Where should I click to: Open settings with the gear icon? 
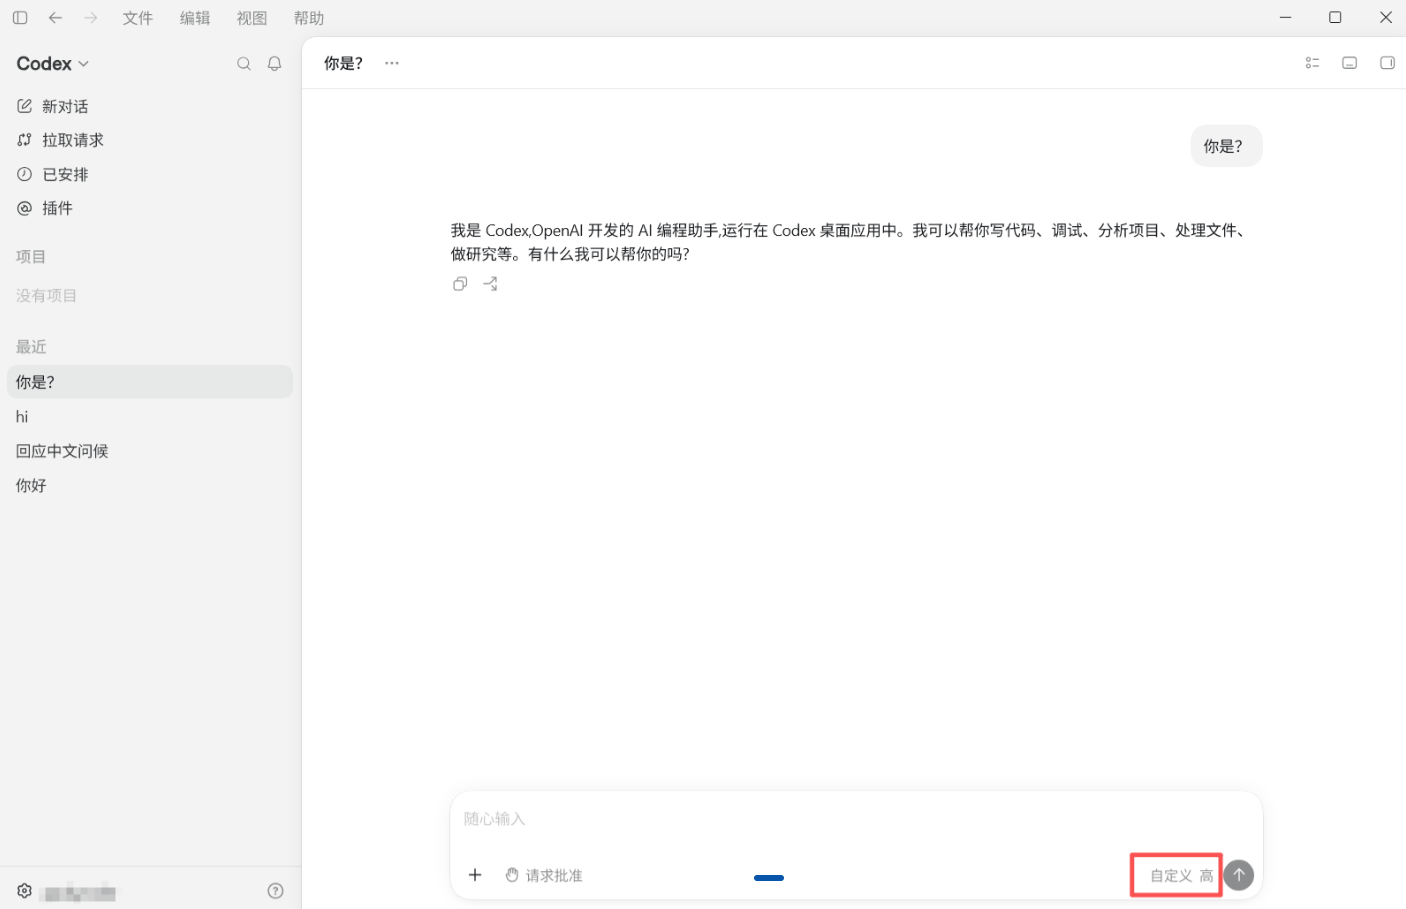(x=25, y=891)
